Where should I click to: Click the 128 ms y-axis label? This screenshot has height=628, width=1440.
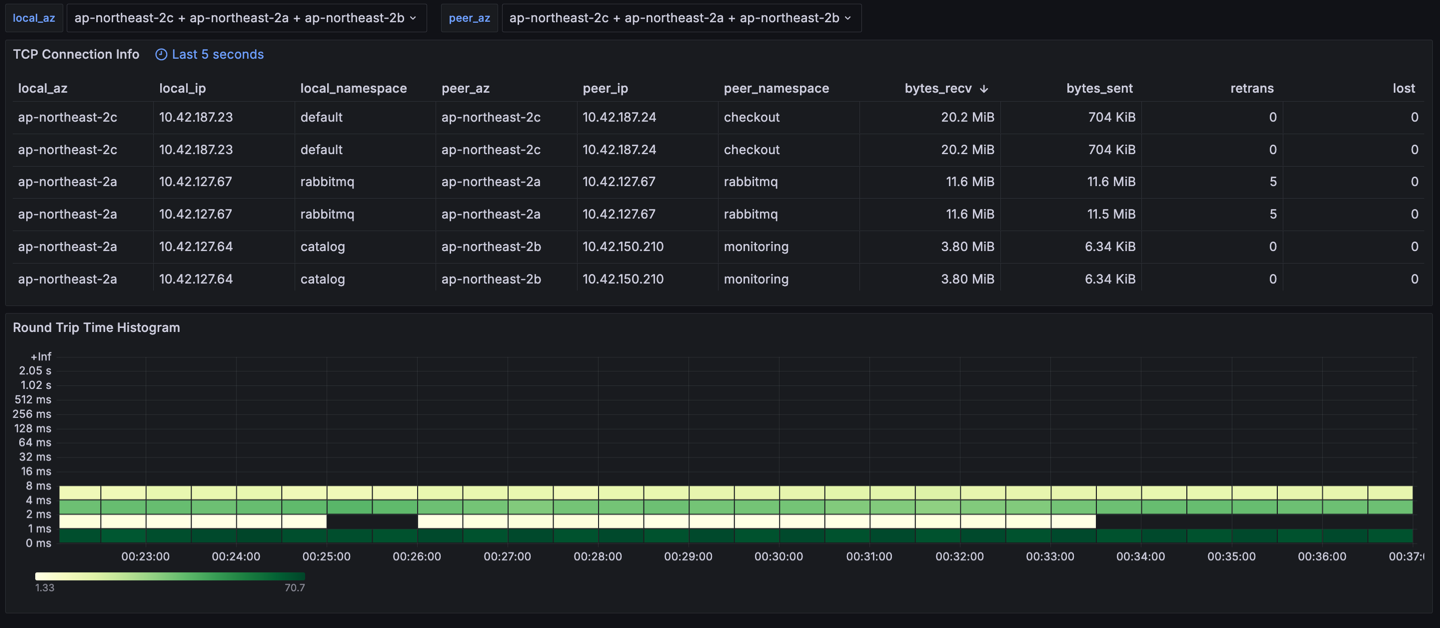point(33,428)
